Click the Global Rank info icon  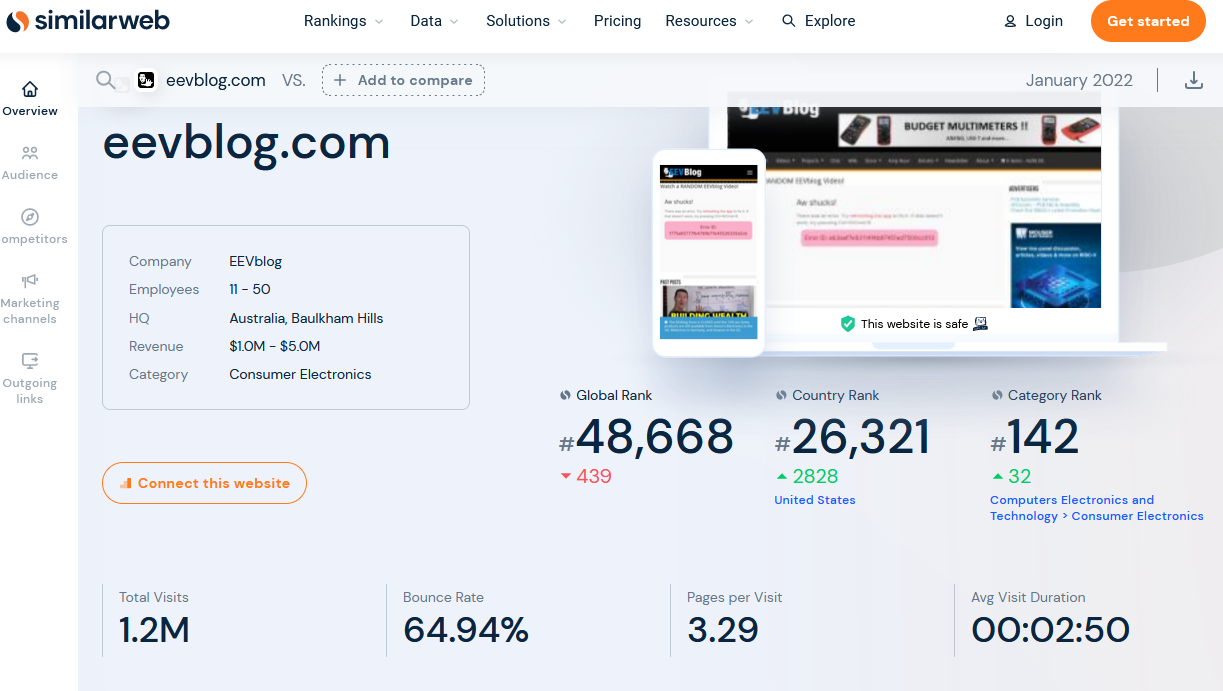click(565, 395)
